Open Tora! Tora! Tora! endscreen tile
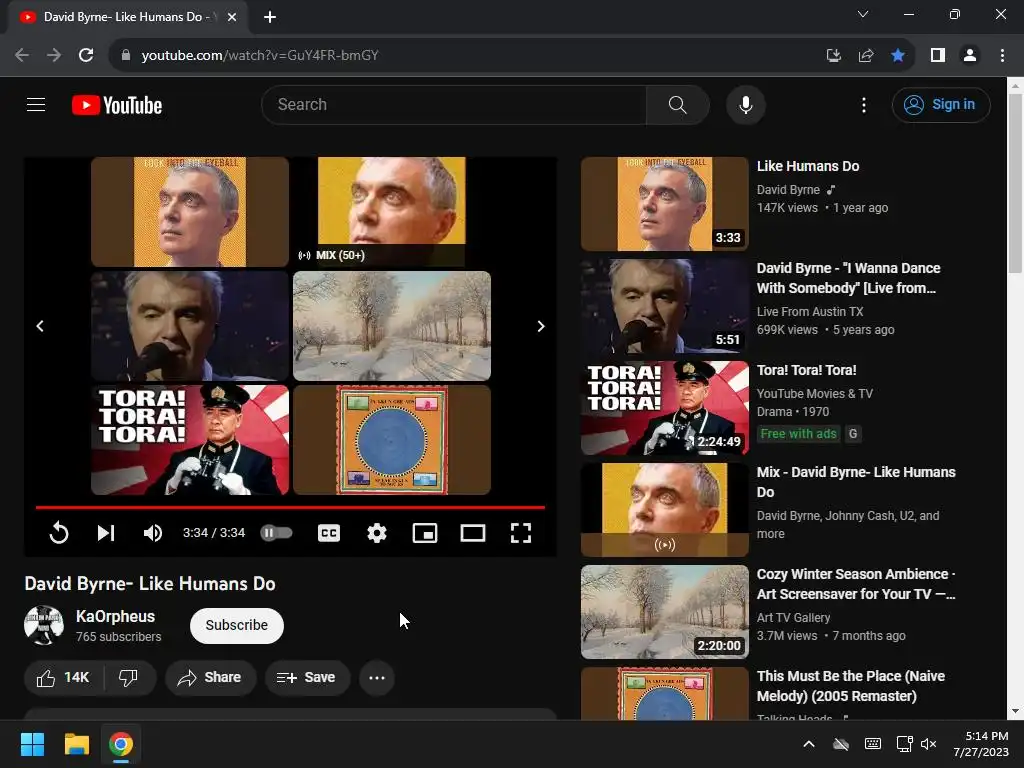 click(x=190, y=440)
